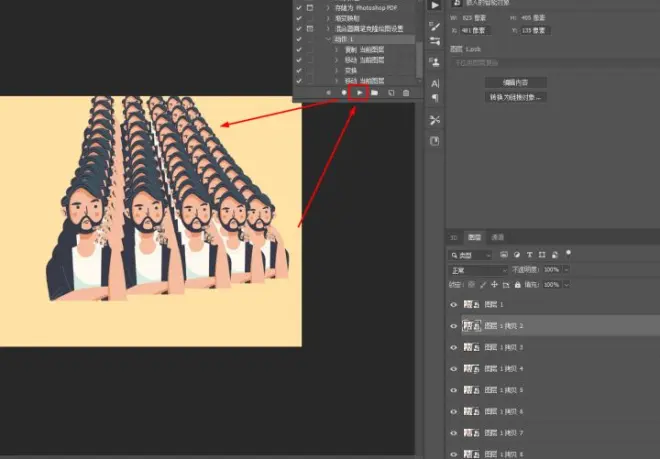Open the blend mode 正常 dropdown

(478, 270)
